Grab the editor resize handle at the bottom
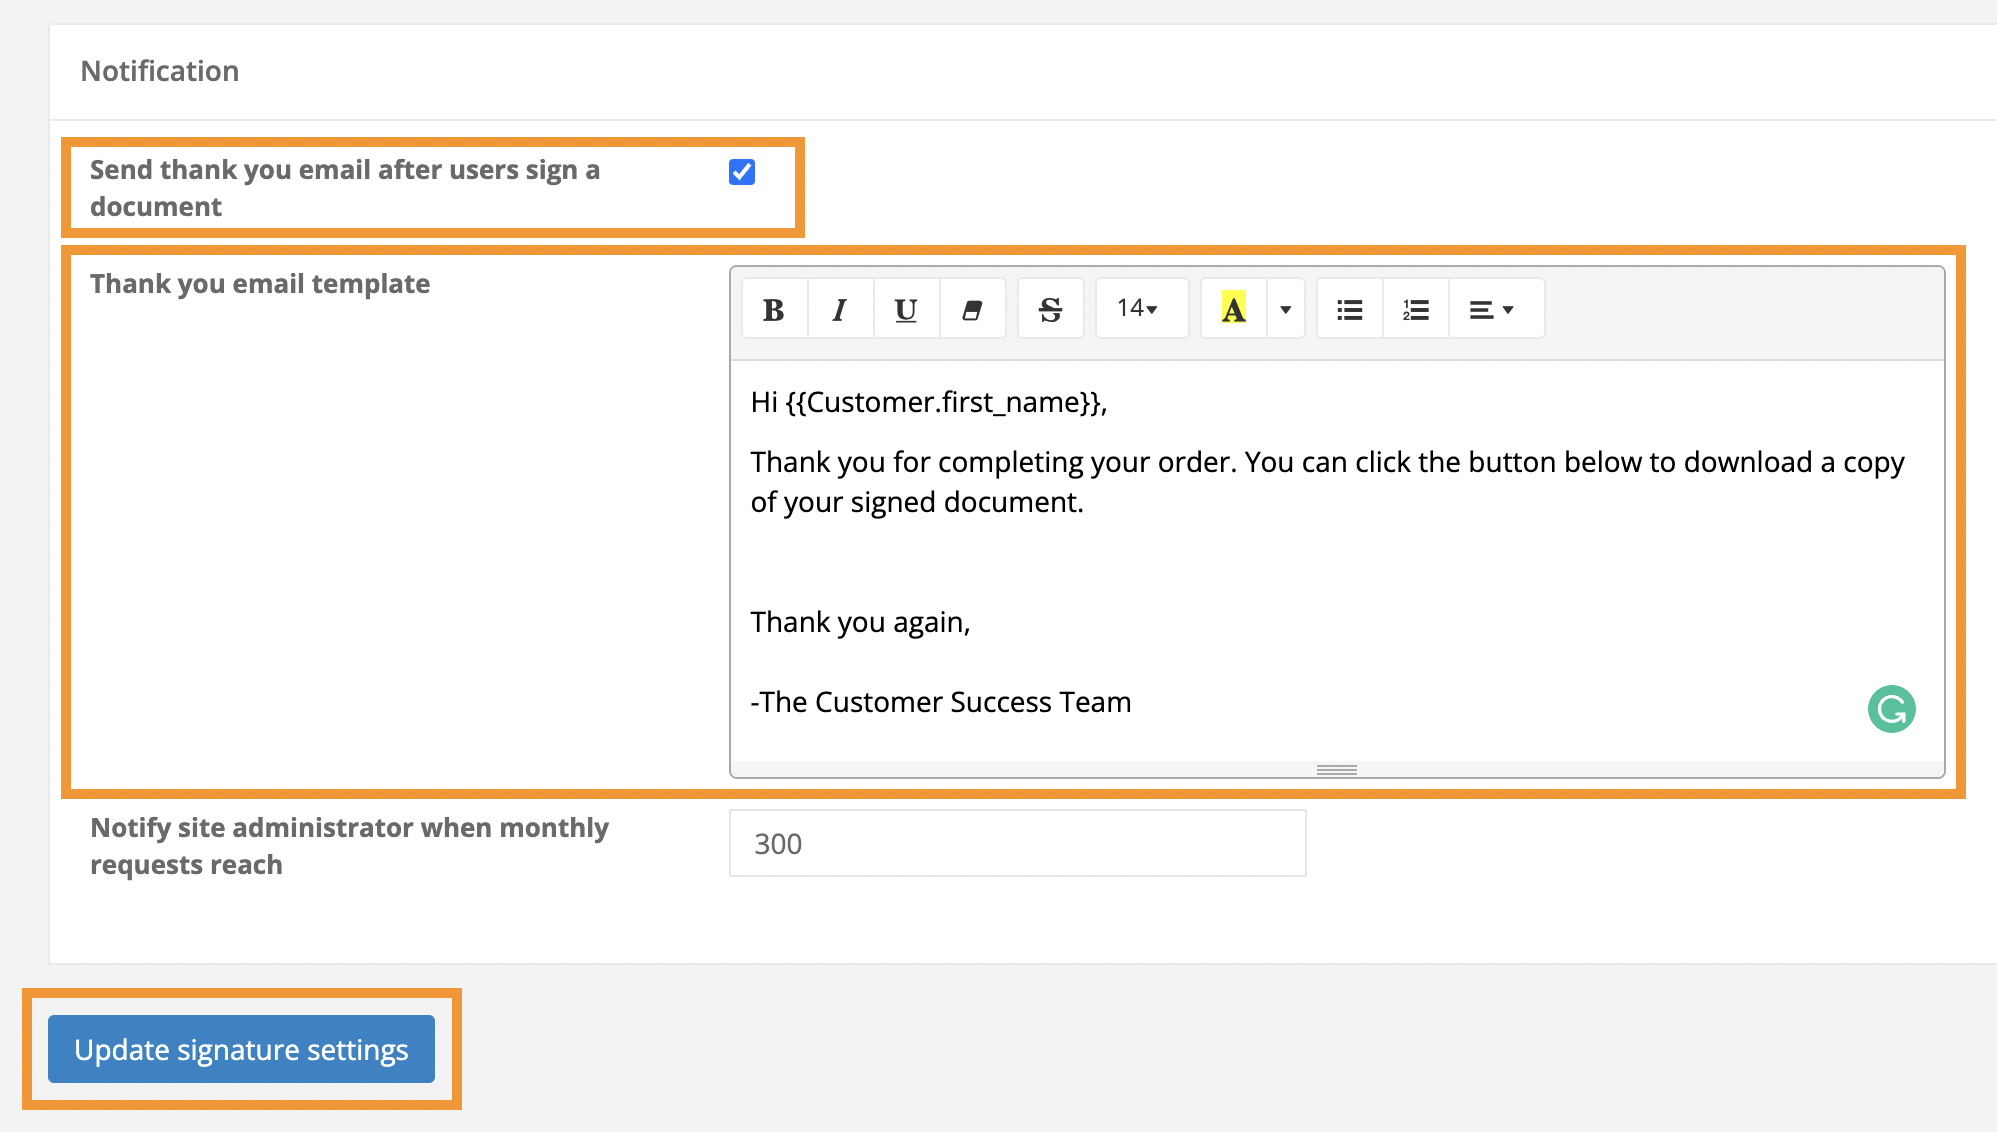The height and width of the screenshot is (1132, 1997). pos(1336,769)
